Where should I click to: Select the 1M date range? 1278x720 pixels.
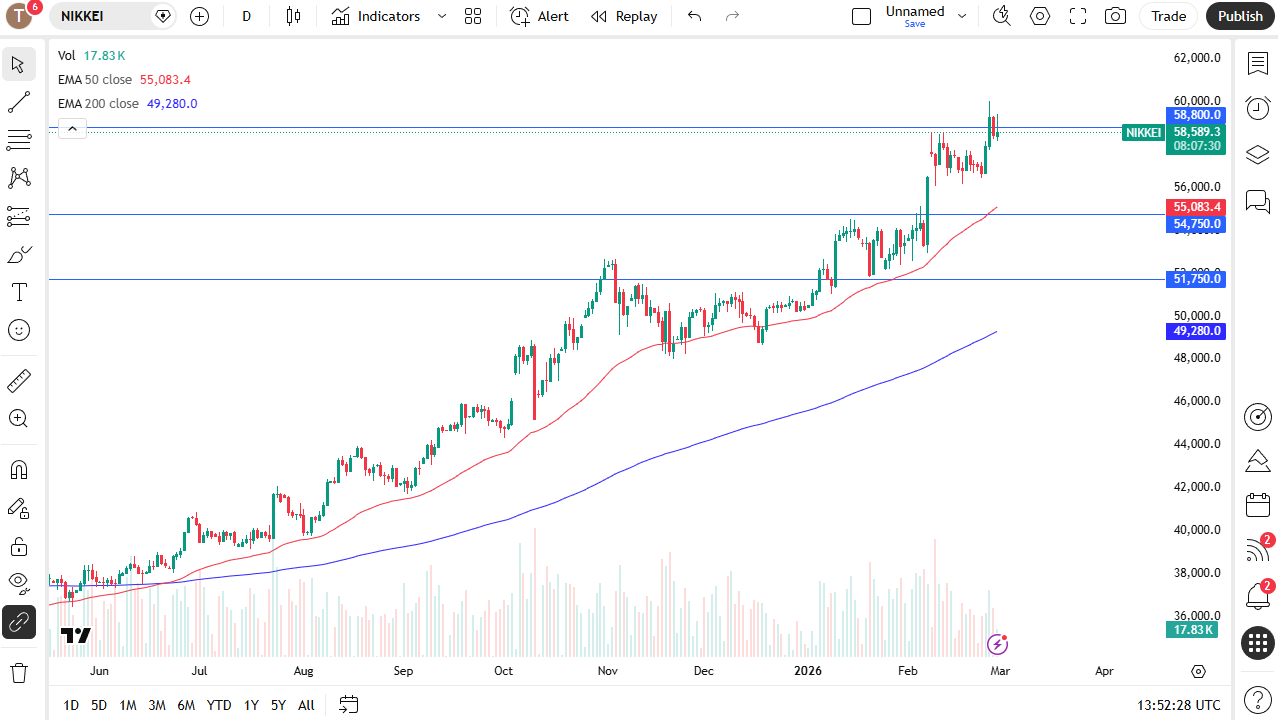(128, 705)
